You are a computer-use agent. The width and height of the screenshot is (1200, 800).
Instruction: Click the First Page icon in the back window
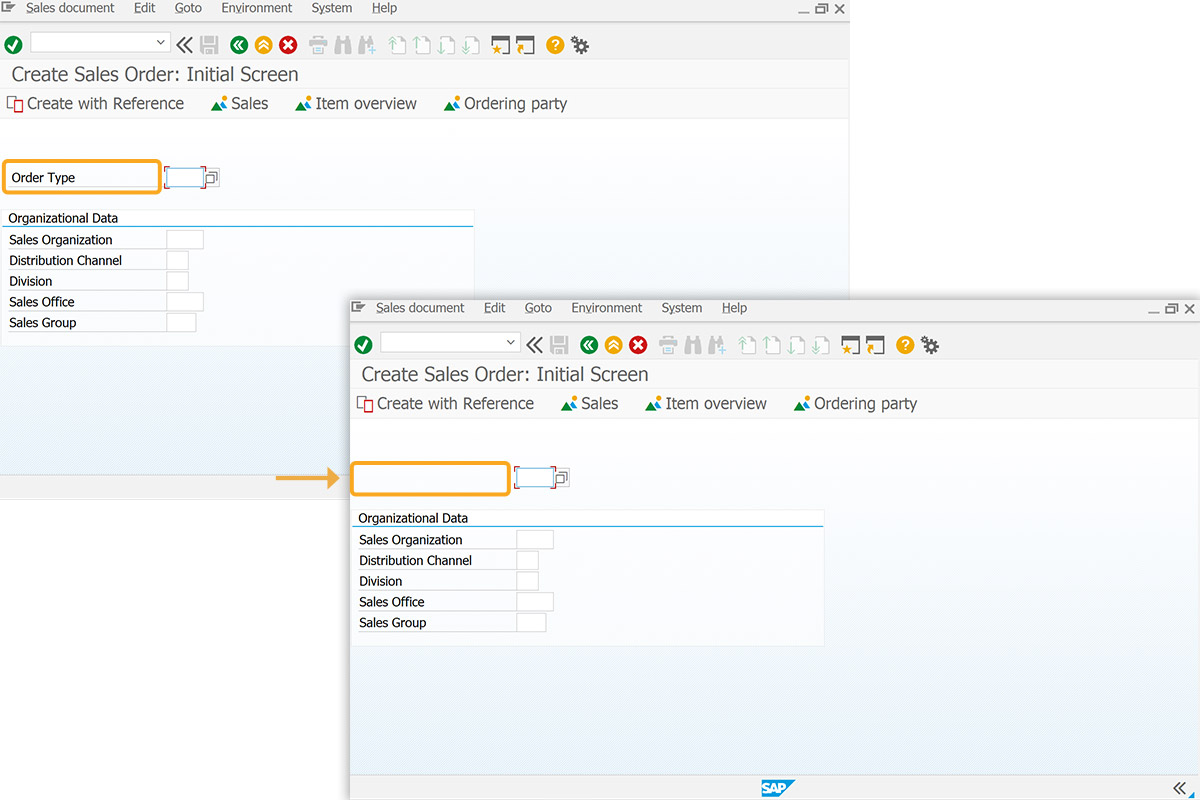[x=397, y=44]
